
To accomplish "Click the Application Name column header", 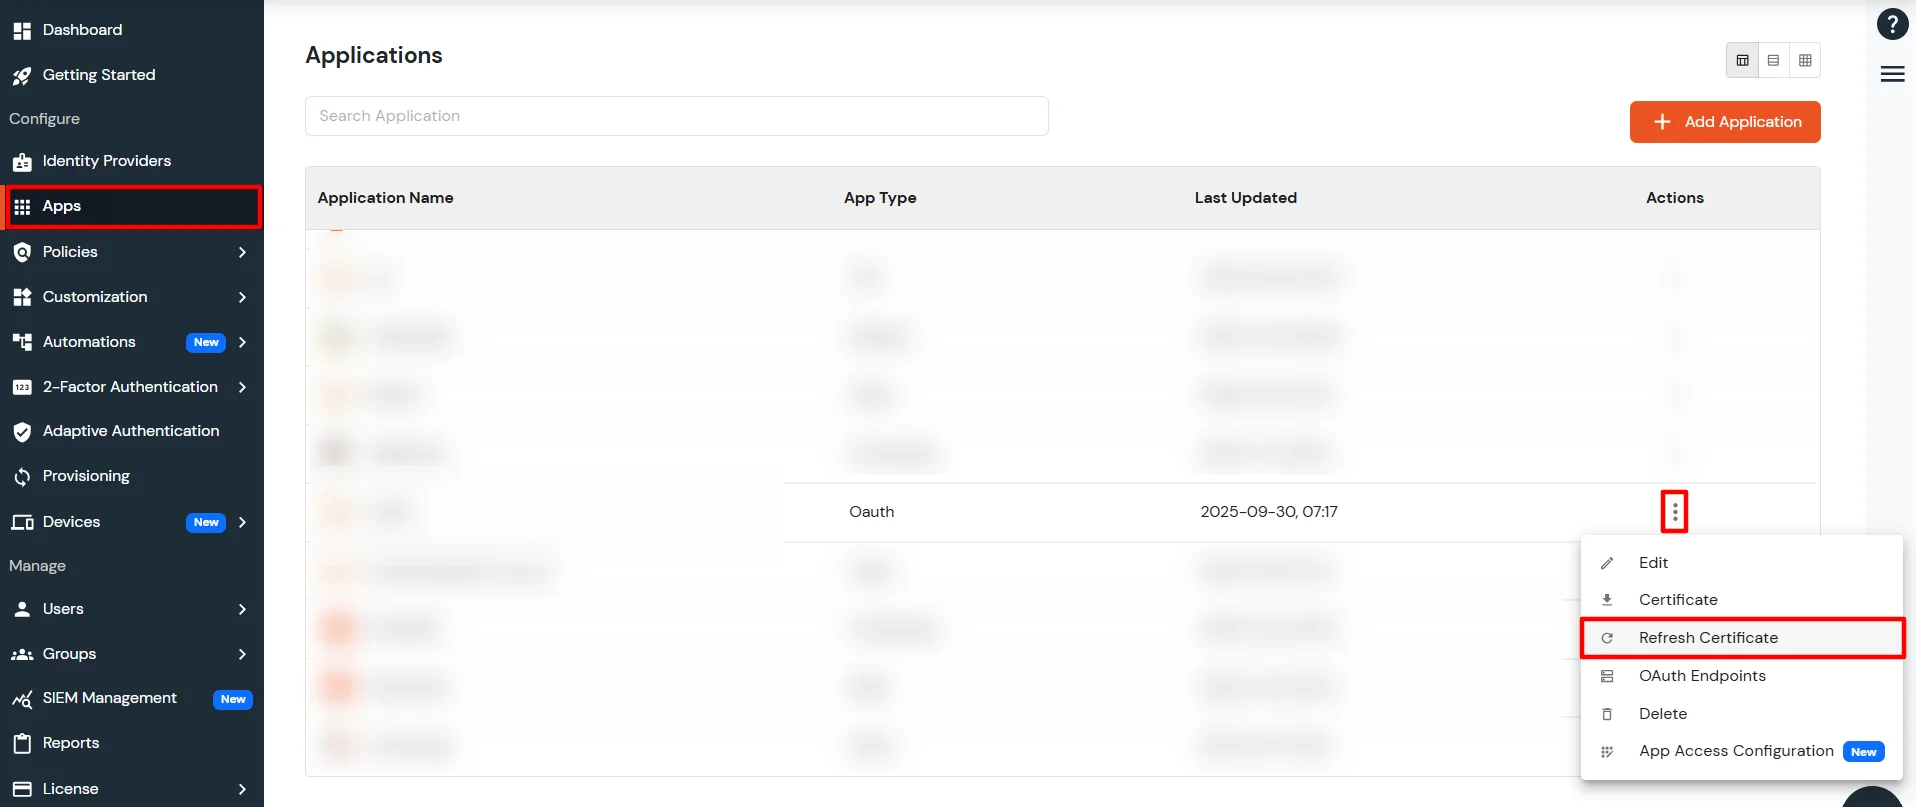I will point(386,198).
